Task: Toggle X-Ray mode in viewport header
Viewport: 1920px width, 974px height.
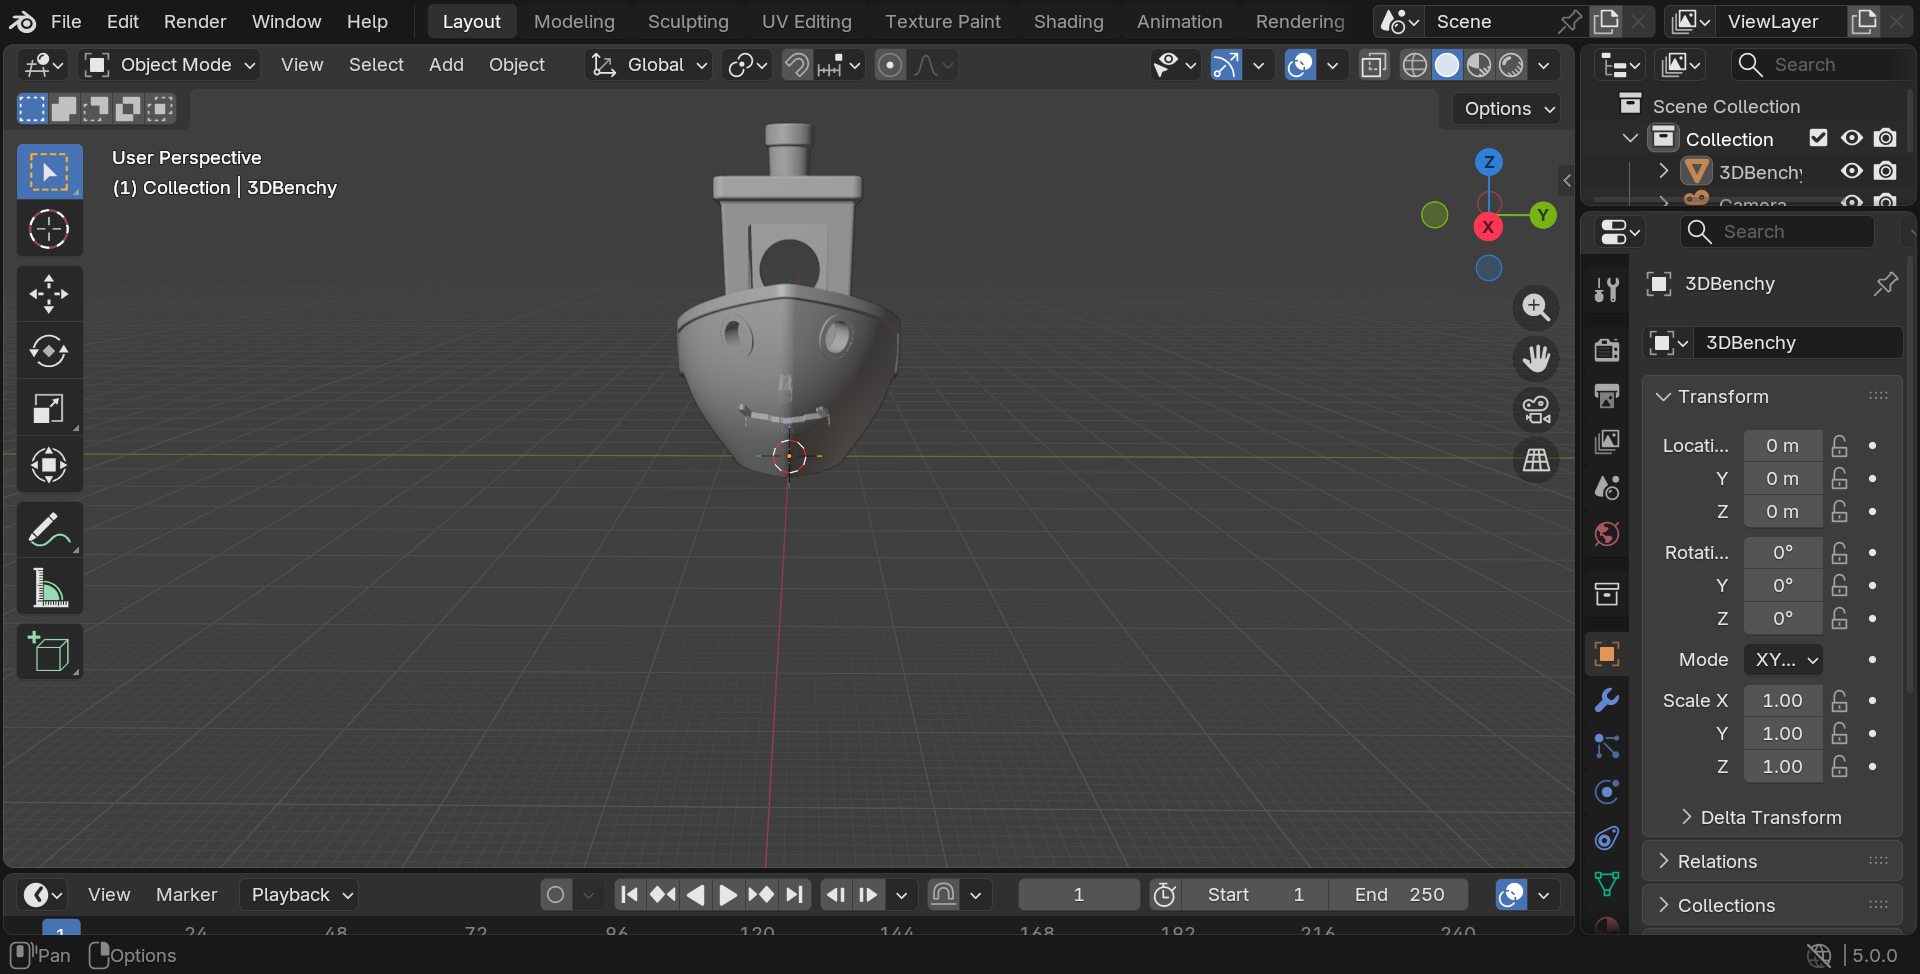Action: coord(1374,65)
